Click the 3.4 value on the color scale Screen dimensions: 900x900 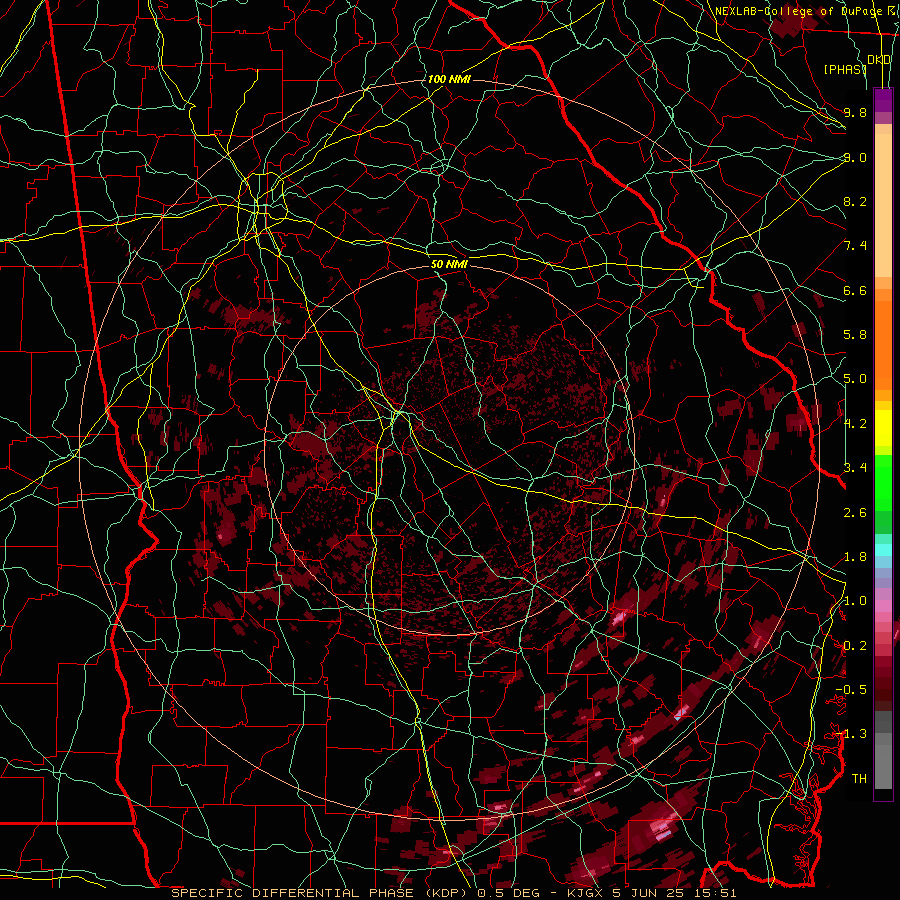pyautogui.click(x=855, y=468)
